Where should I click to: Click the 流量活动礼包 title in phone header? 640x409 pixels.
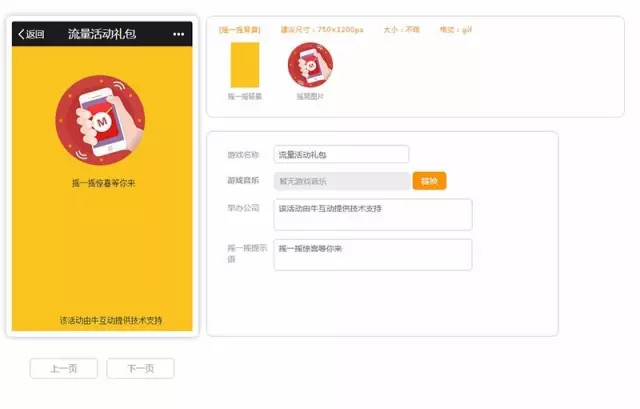(102, 34)
